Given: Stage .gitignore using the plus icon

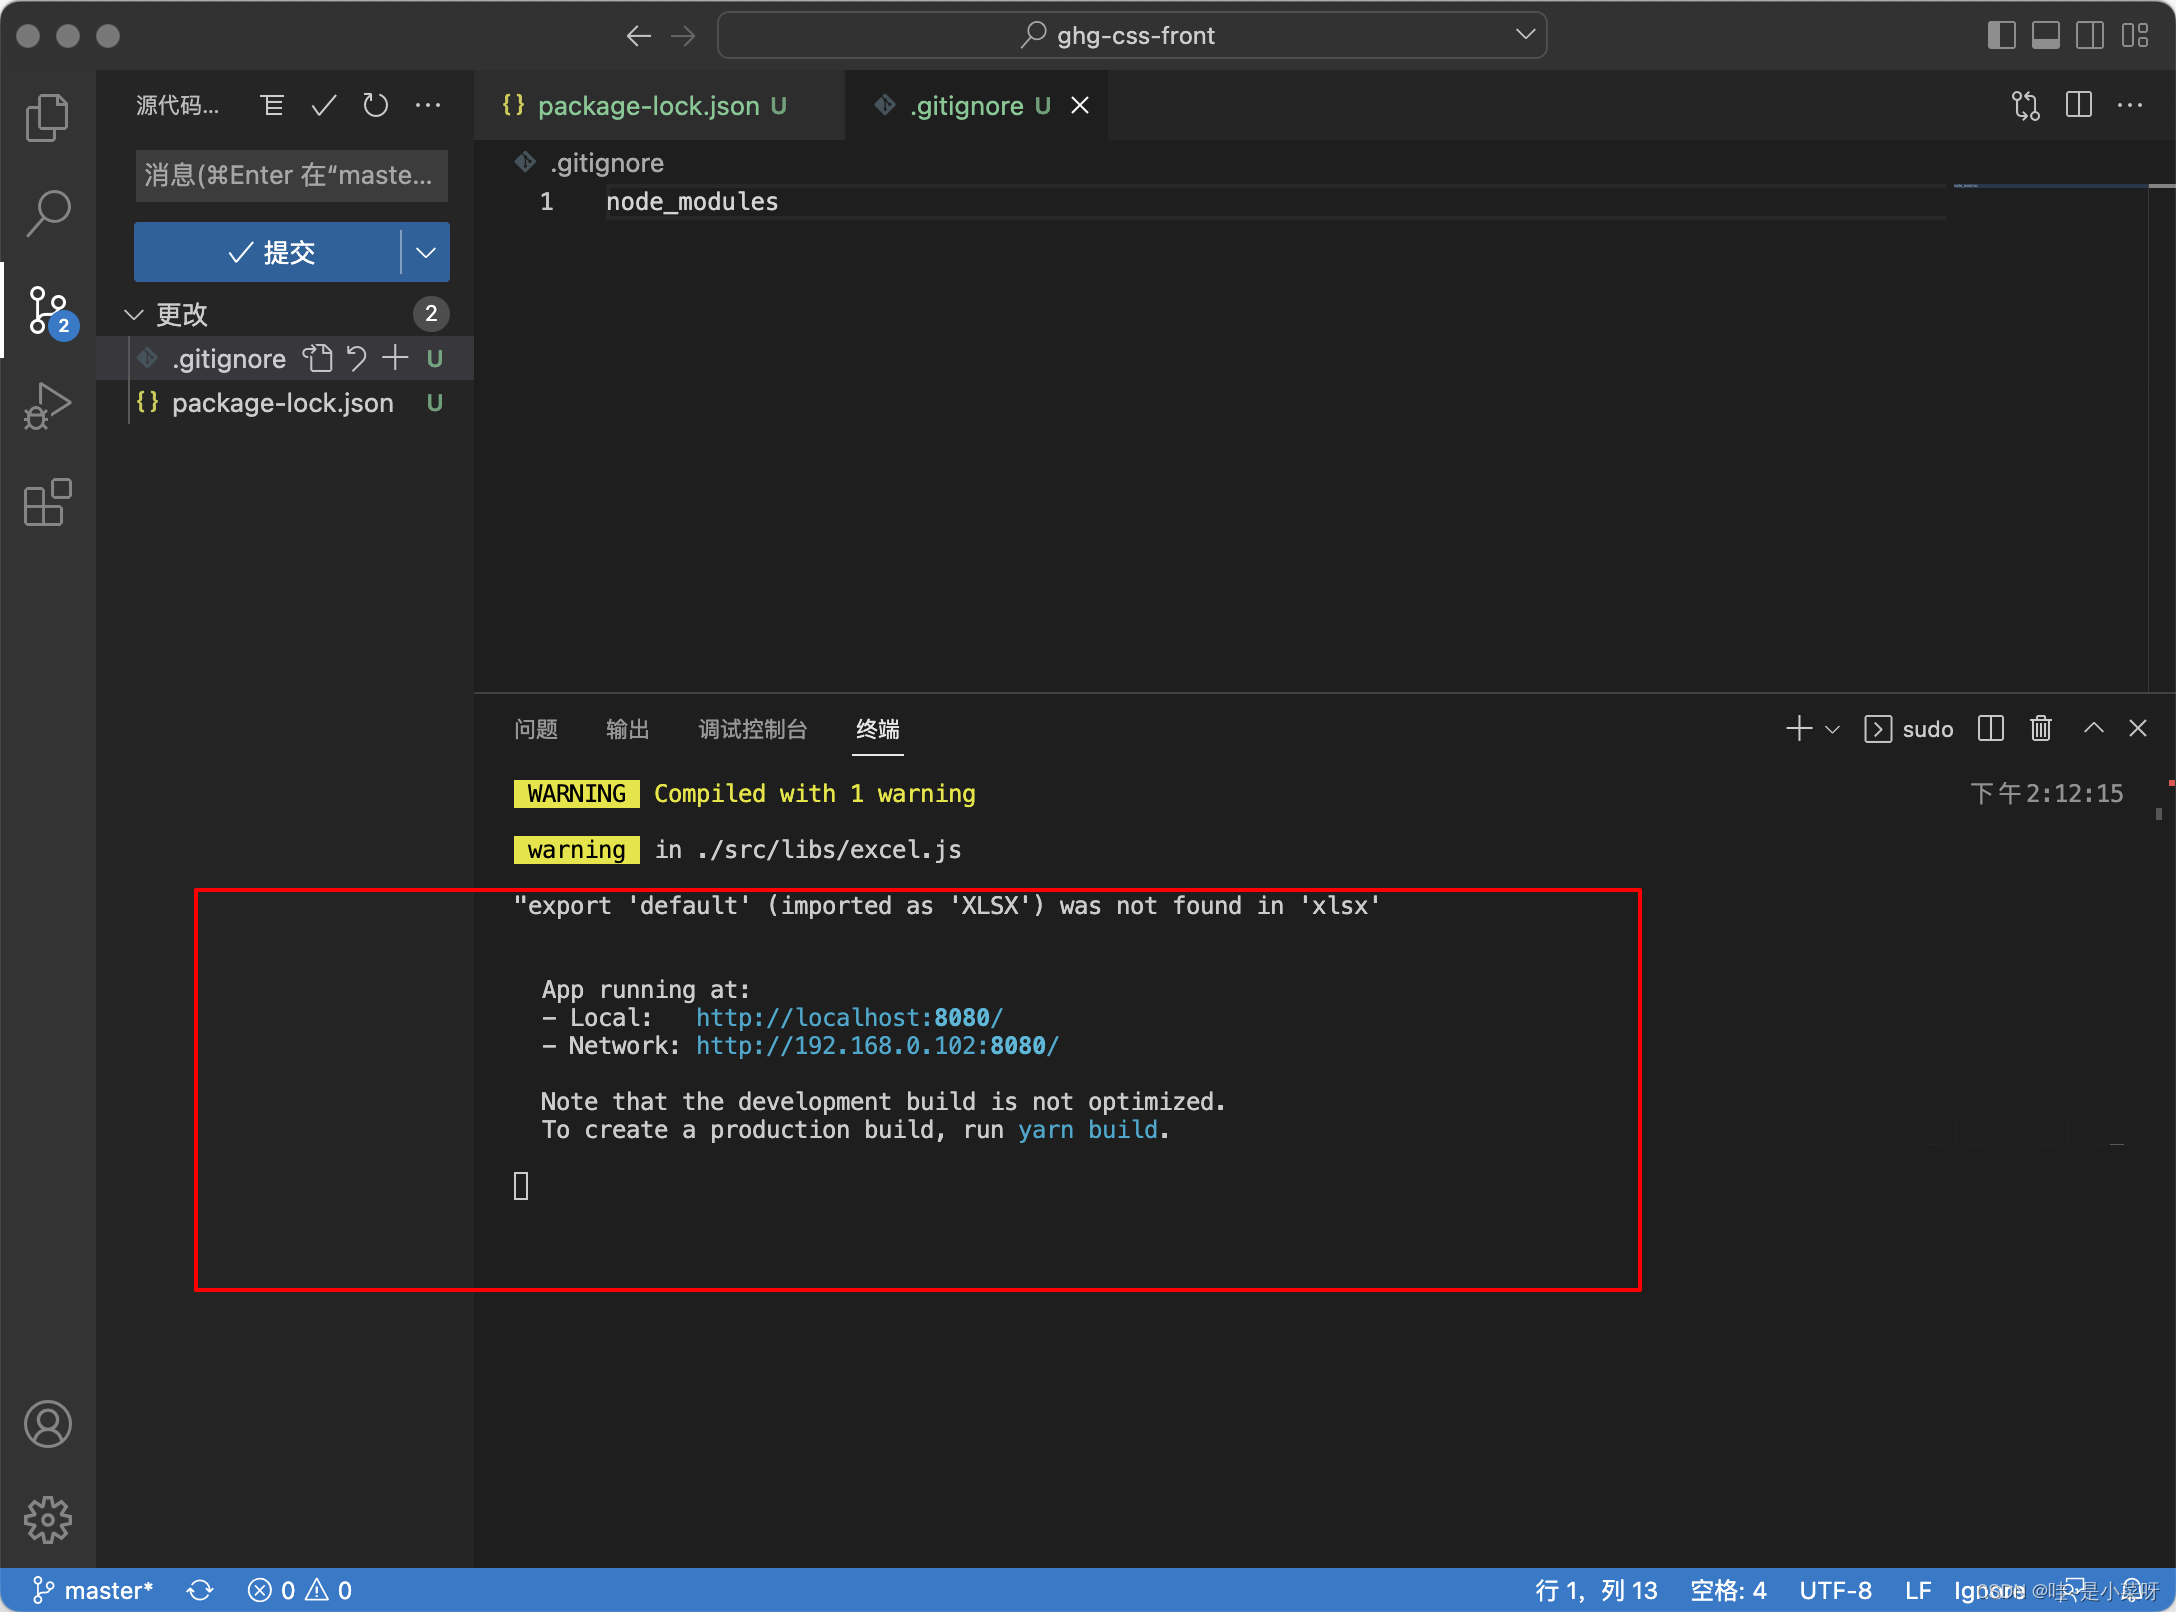Looking at the screenshot, I should [394, 358].
